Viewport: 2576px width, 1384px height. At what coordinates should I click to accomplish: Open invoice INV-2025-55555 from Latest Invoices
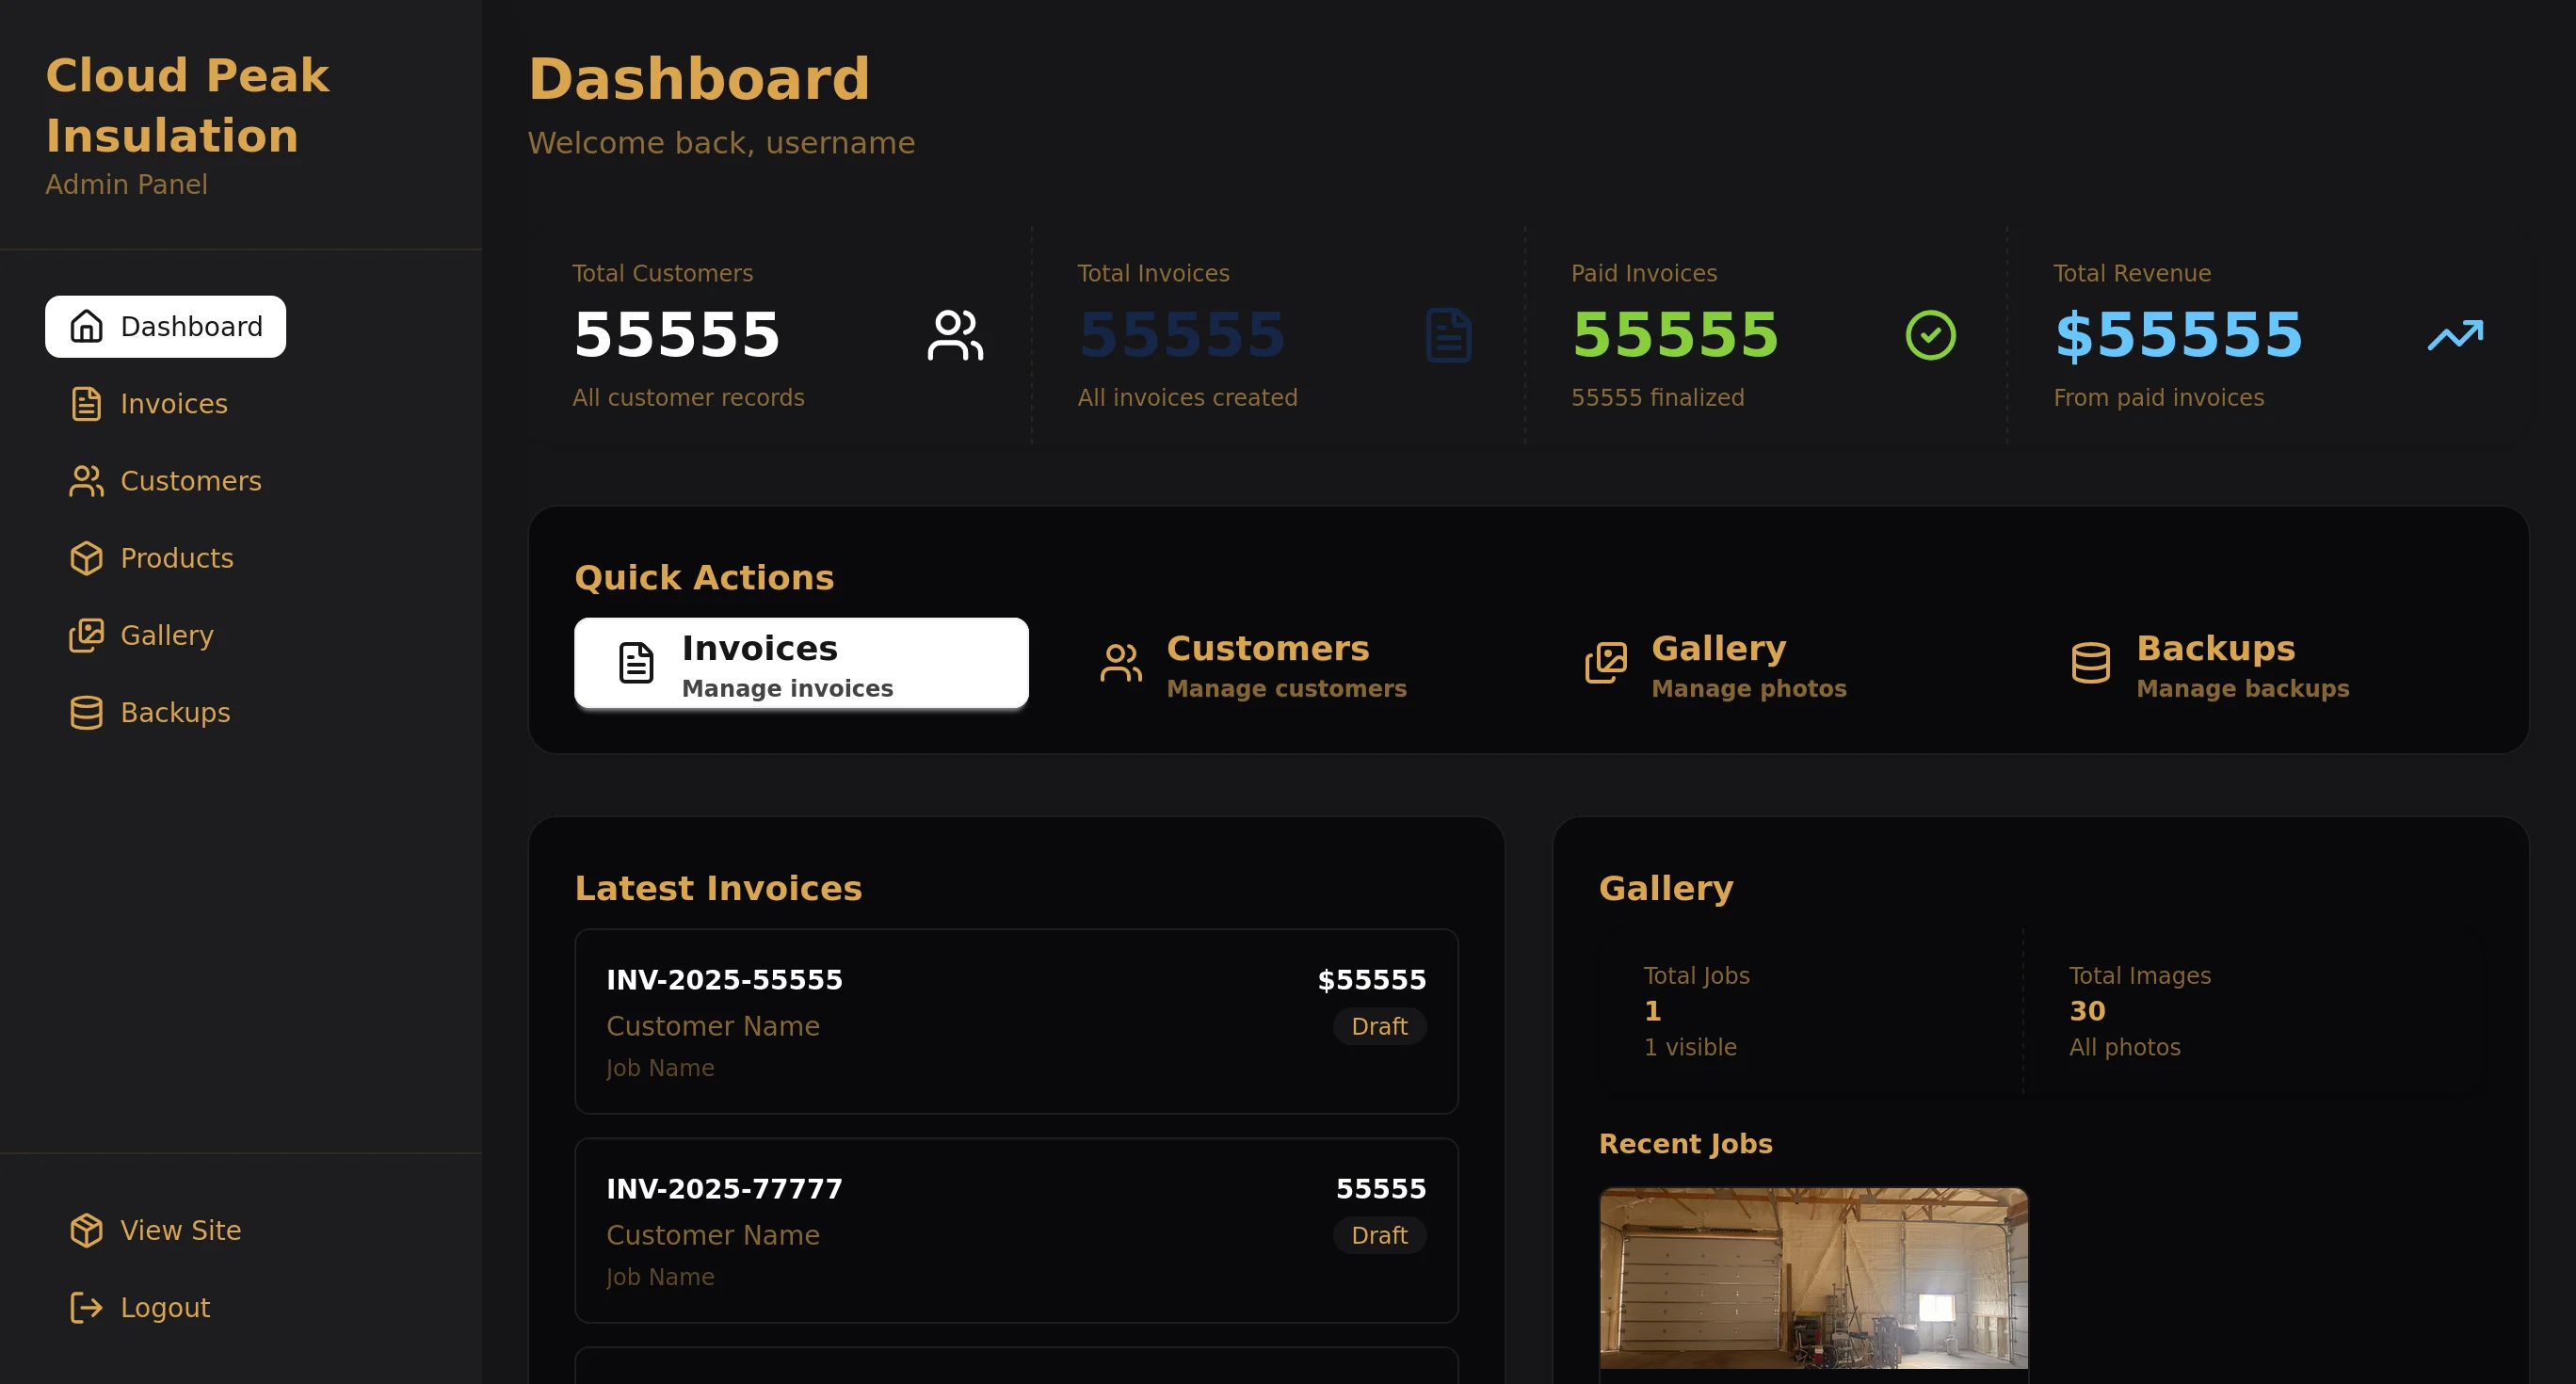(1016, 1021)
